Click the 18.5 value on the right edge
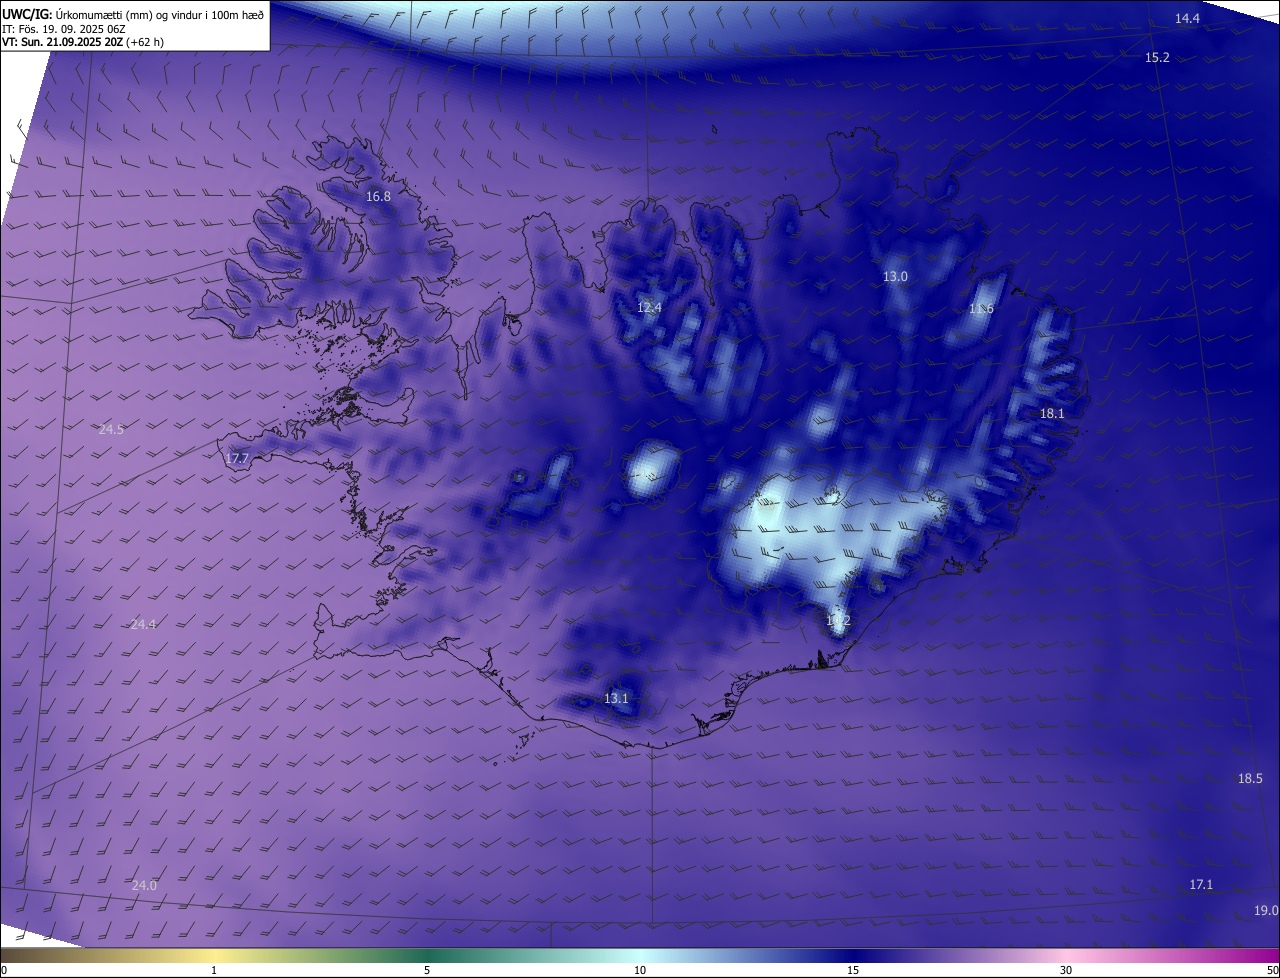This screenshot has height=978, width=1280. [x=1250, y=779]
